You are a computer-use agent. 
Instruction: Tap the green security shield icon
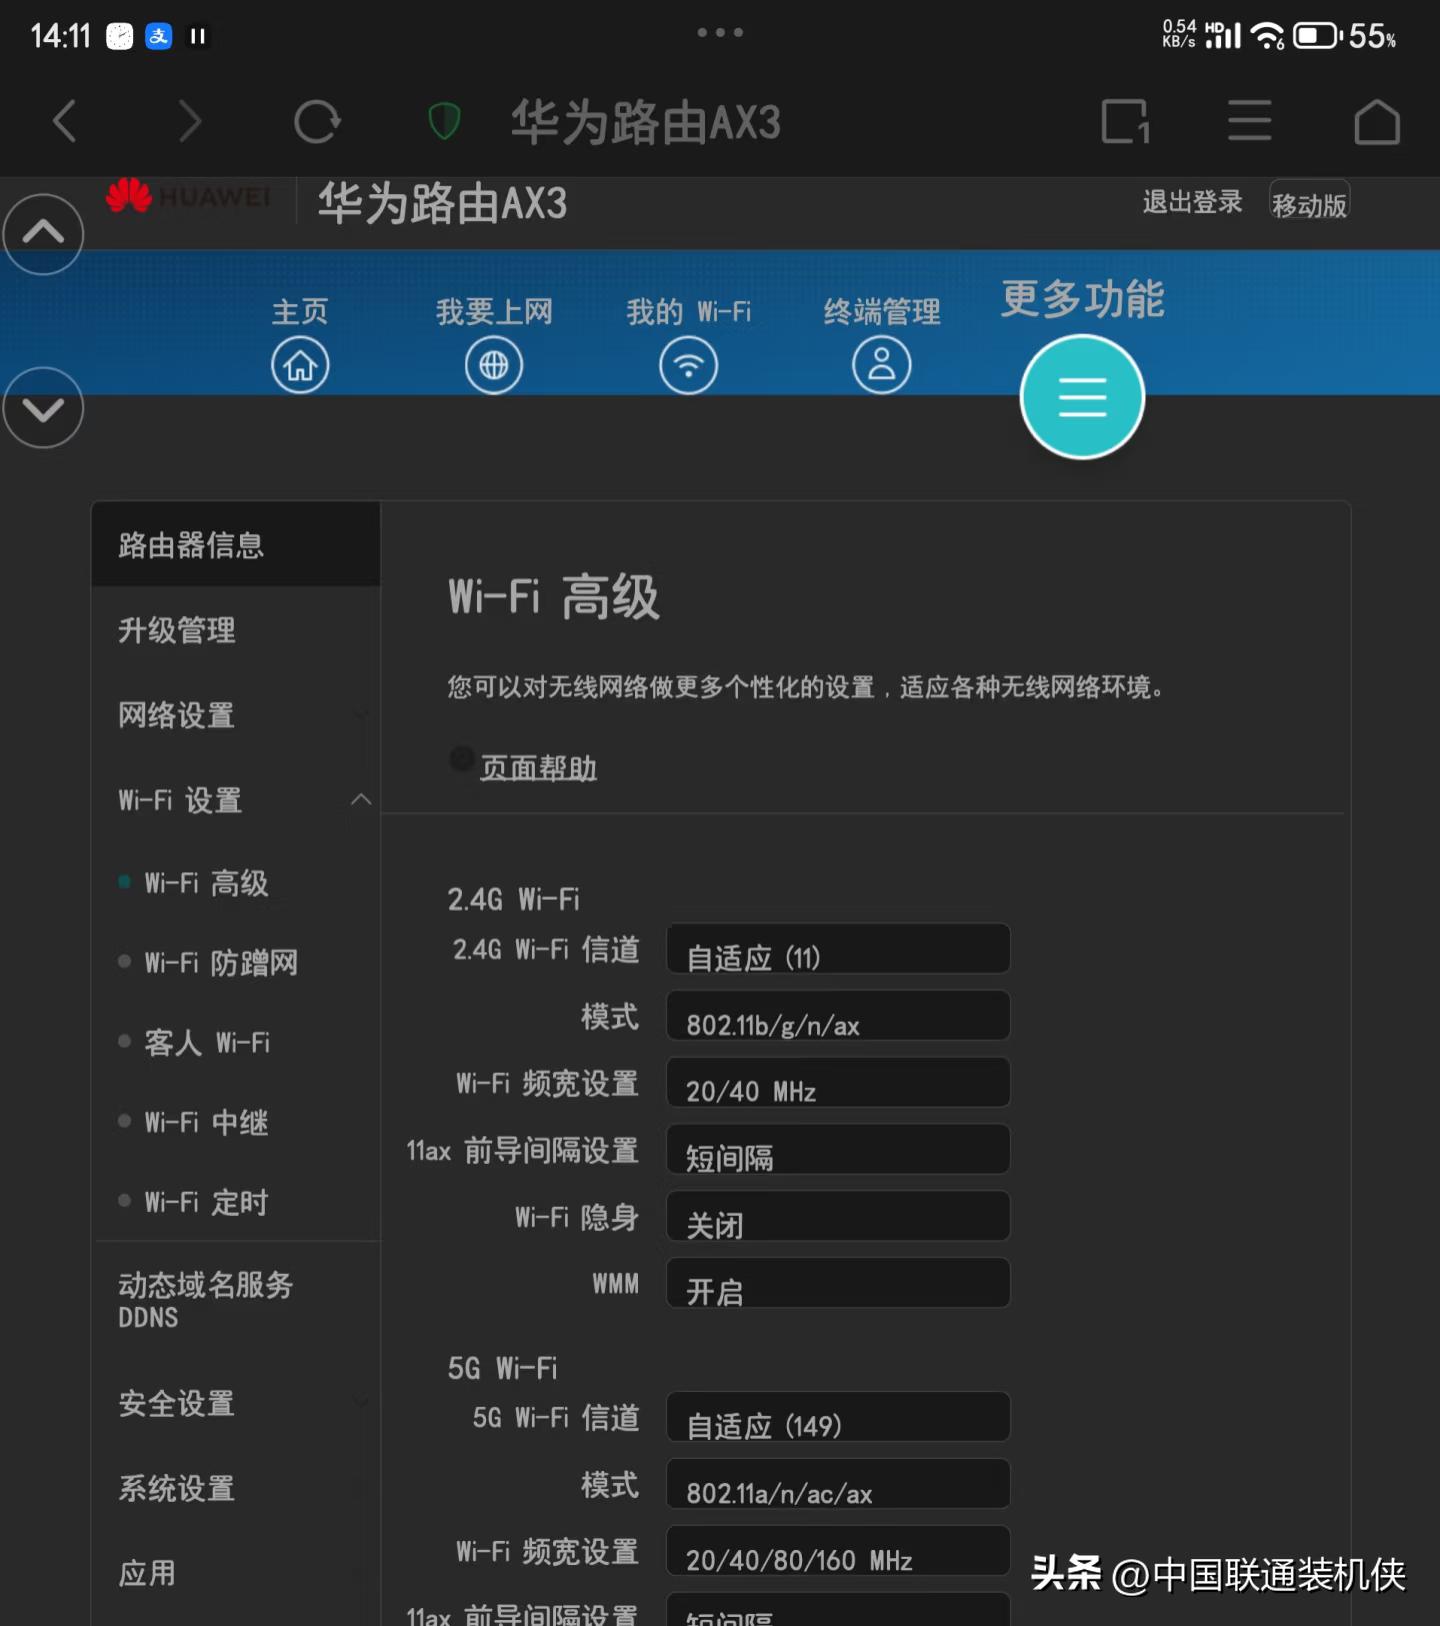444,121
